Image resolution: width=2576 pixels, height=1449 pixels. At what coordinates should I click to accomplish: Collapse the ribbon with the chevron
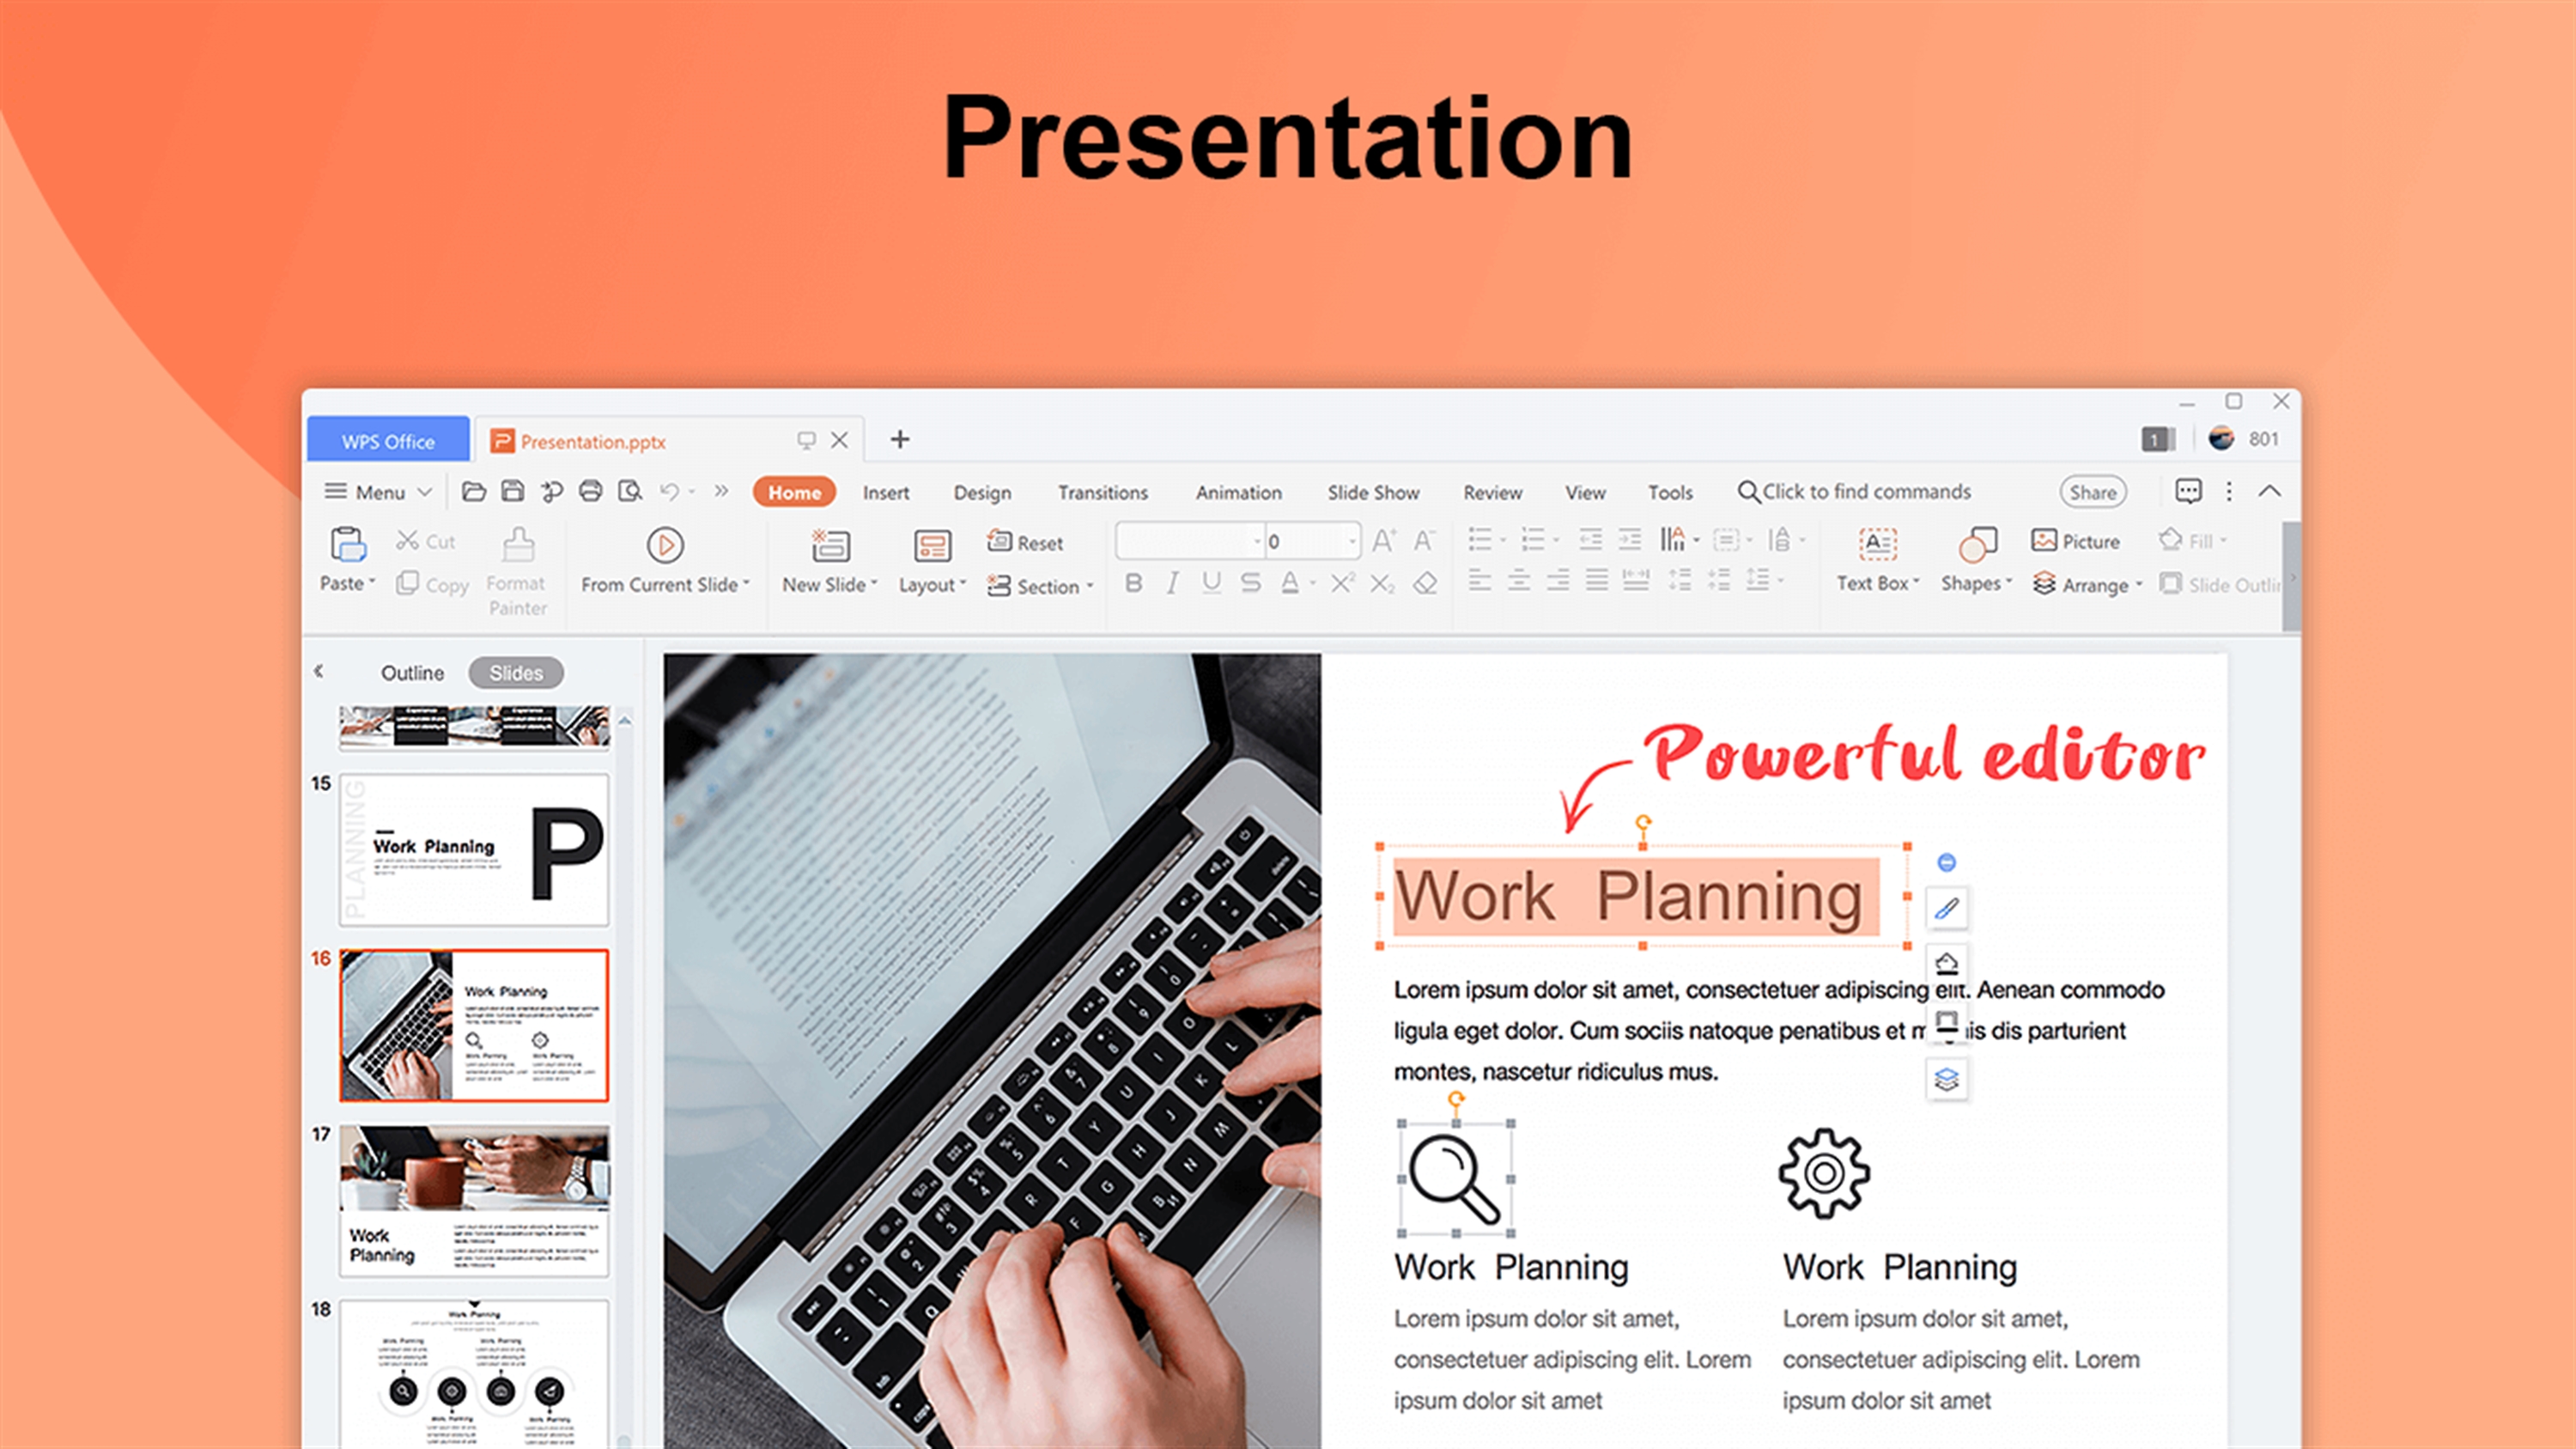click(x=2269, y=491)
